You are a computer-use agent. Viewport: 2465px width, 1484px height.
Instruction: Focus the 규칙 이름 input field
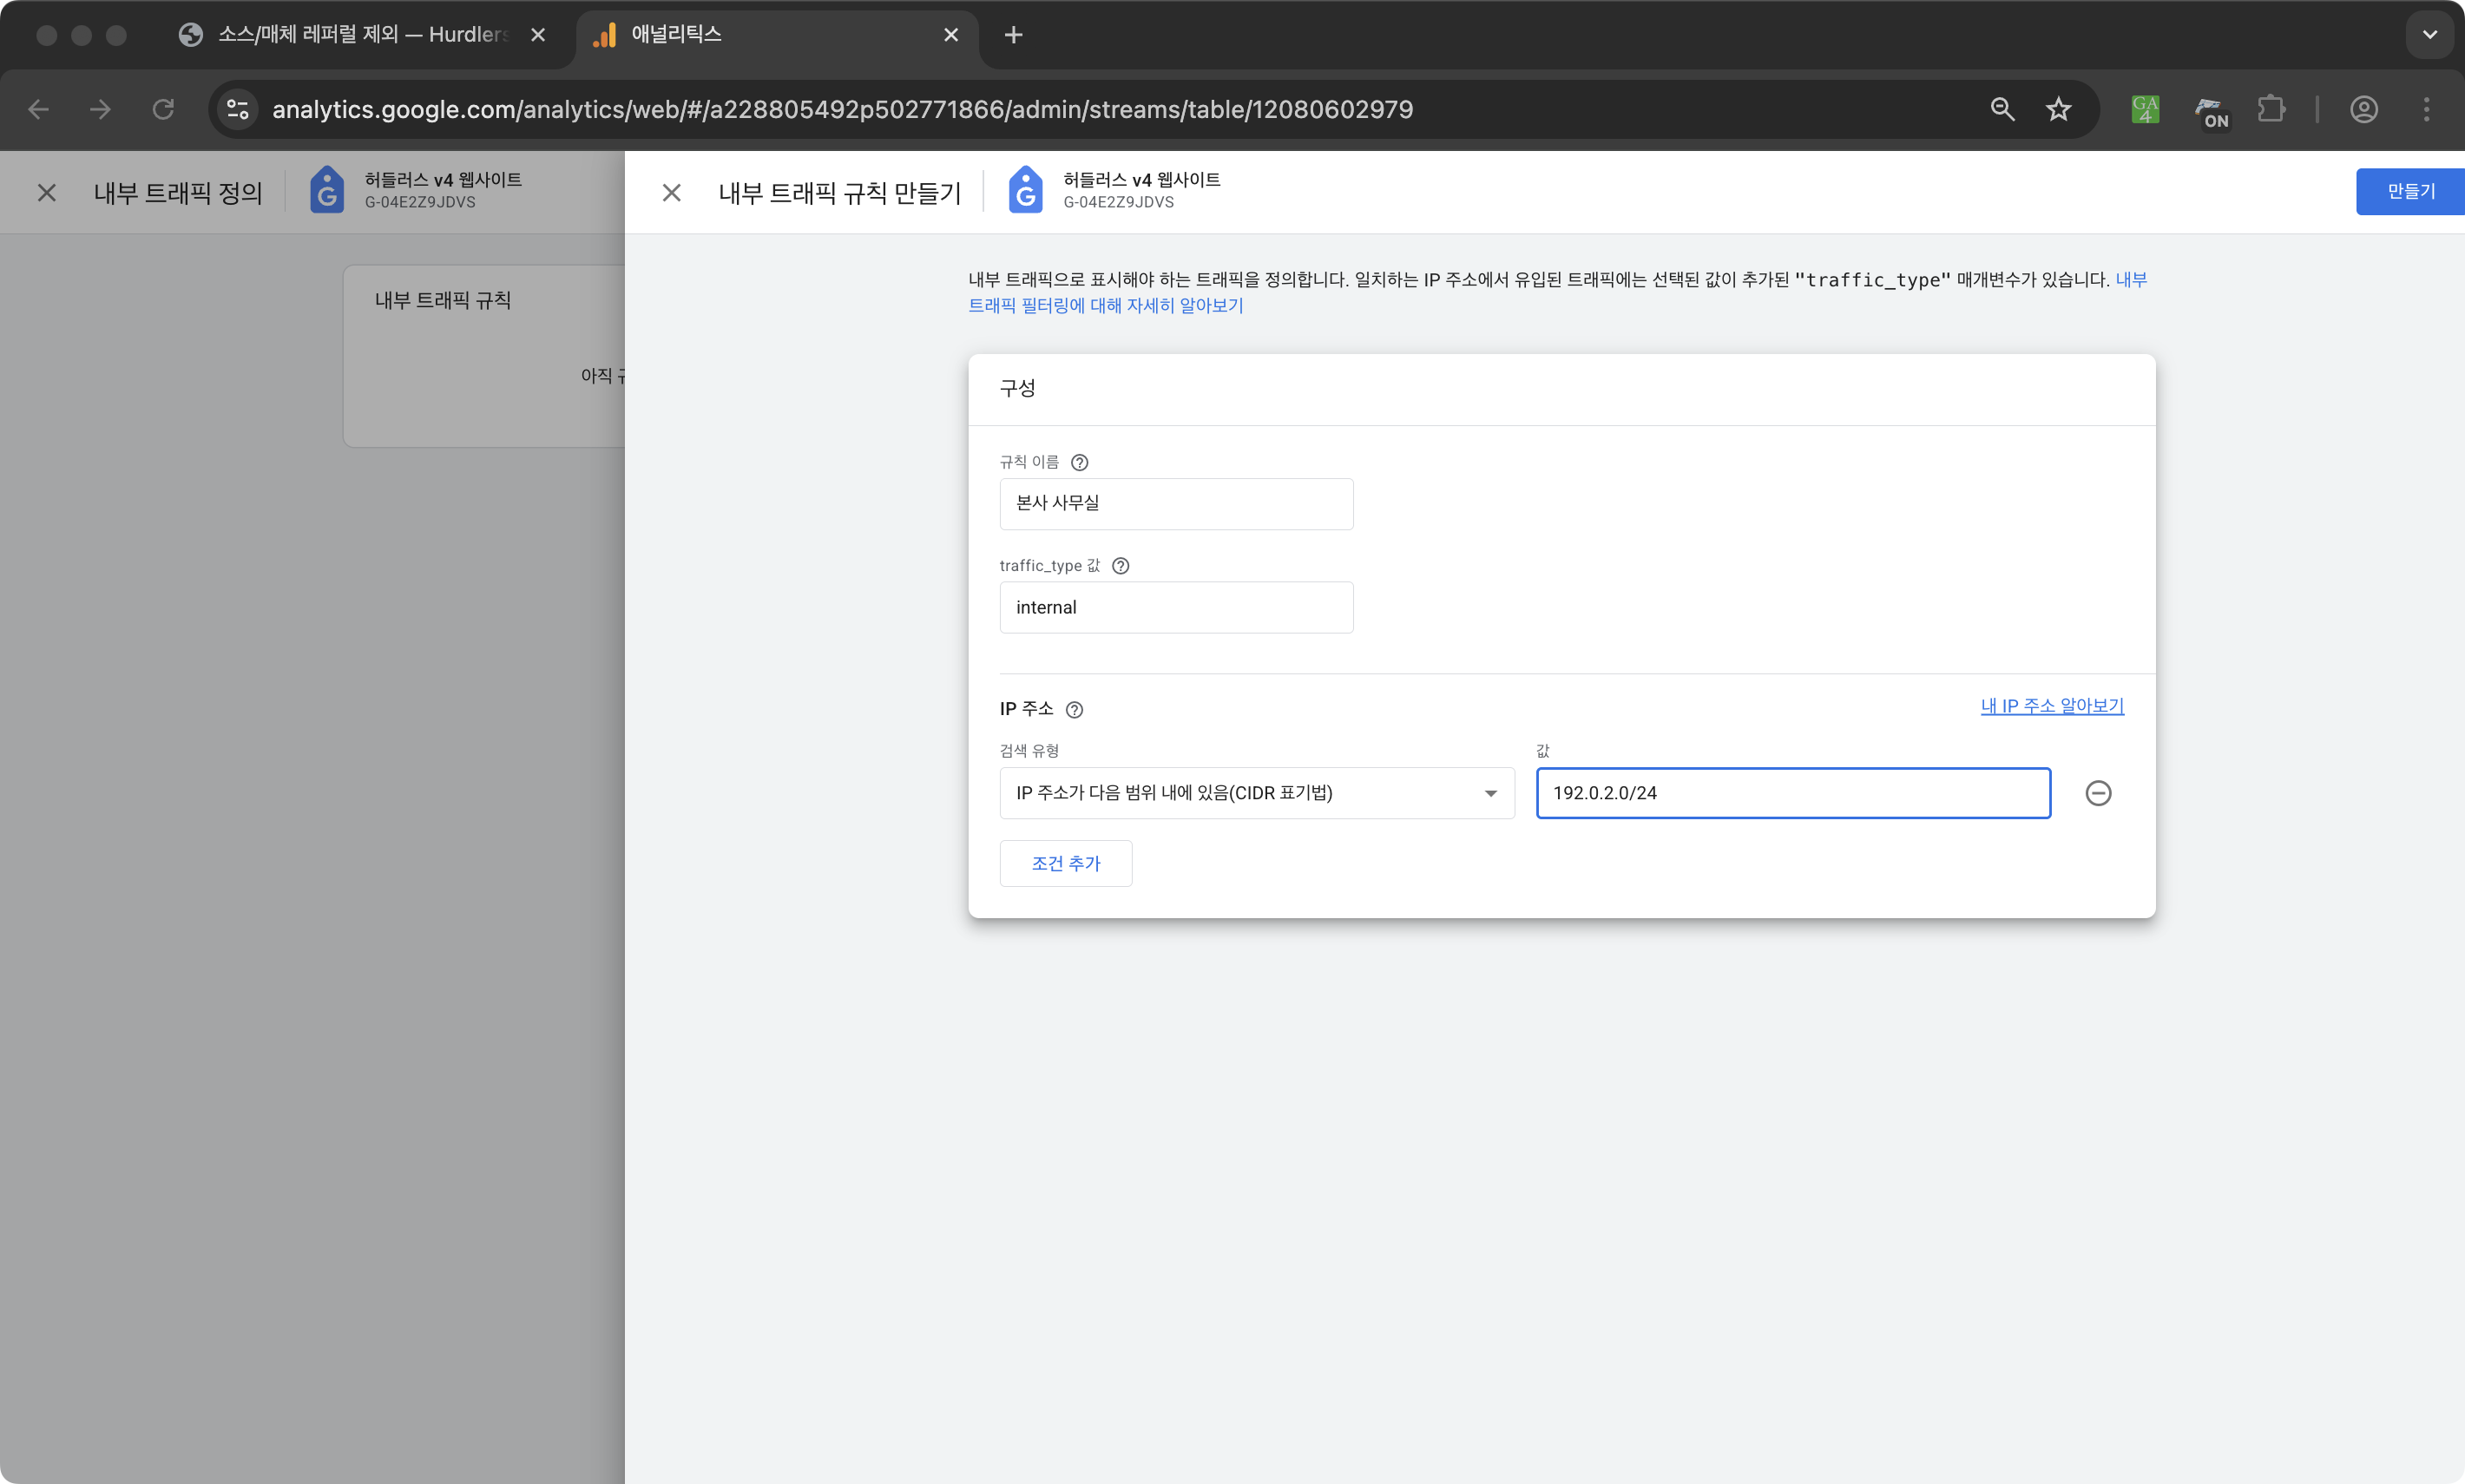pyautogui.click(x=1176, y=504)
